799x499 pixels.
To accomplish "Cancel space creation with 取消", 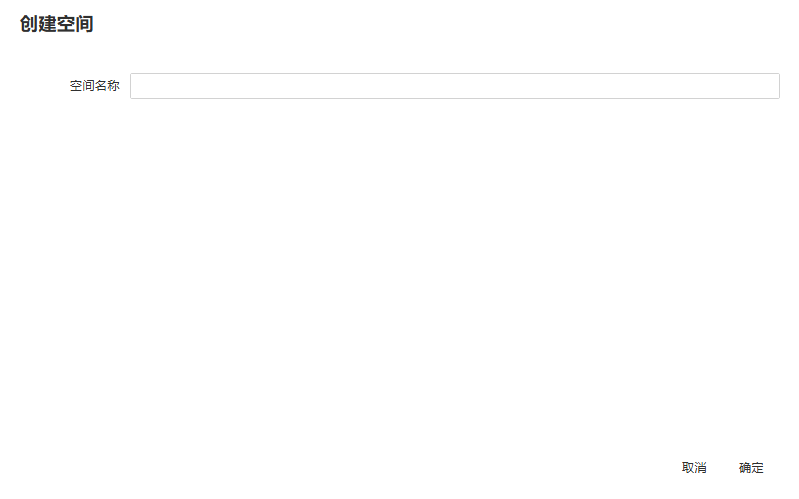I will pos(694,467).
